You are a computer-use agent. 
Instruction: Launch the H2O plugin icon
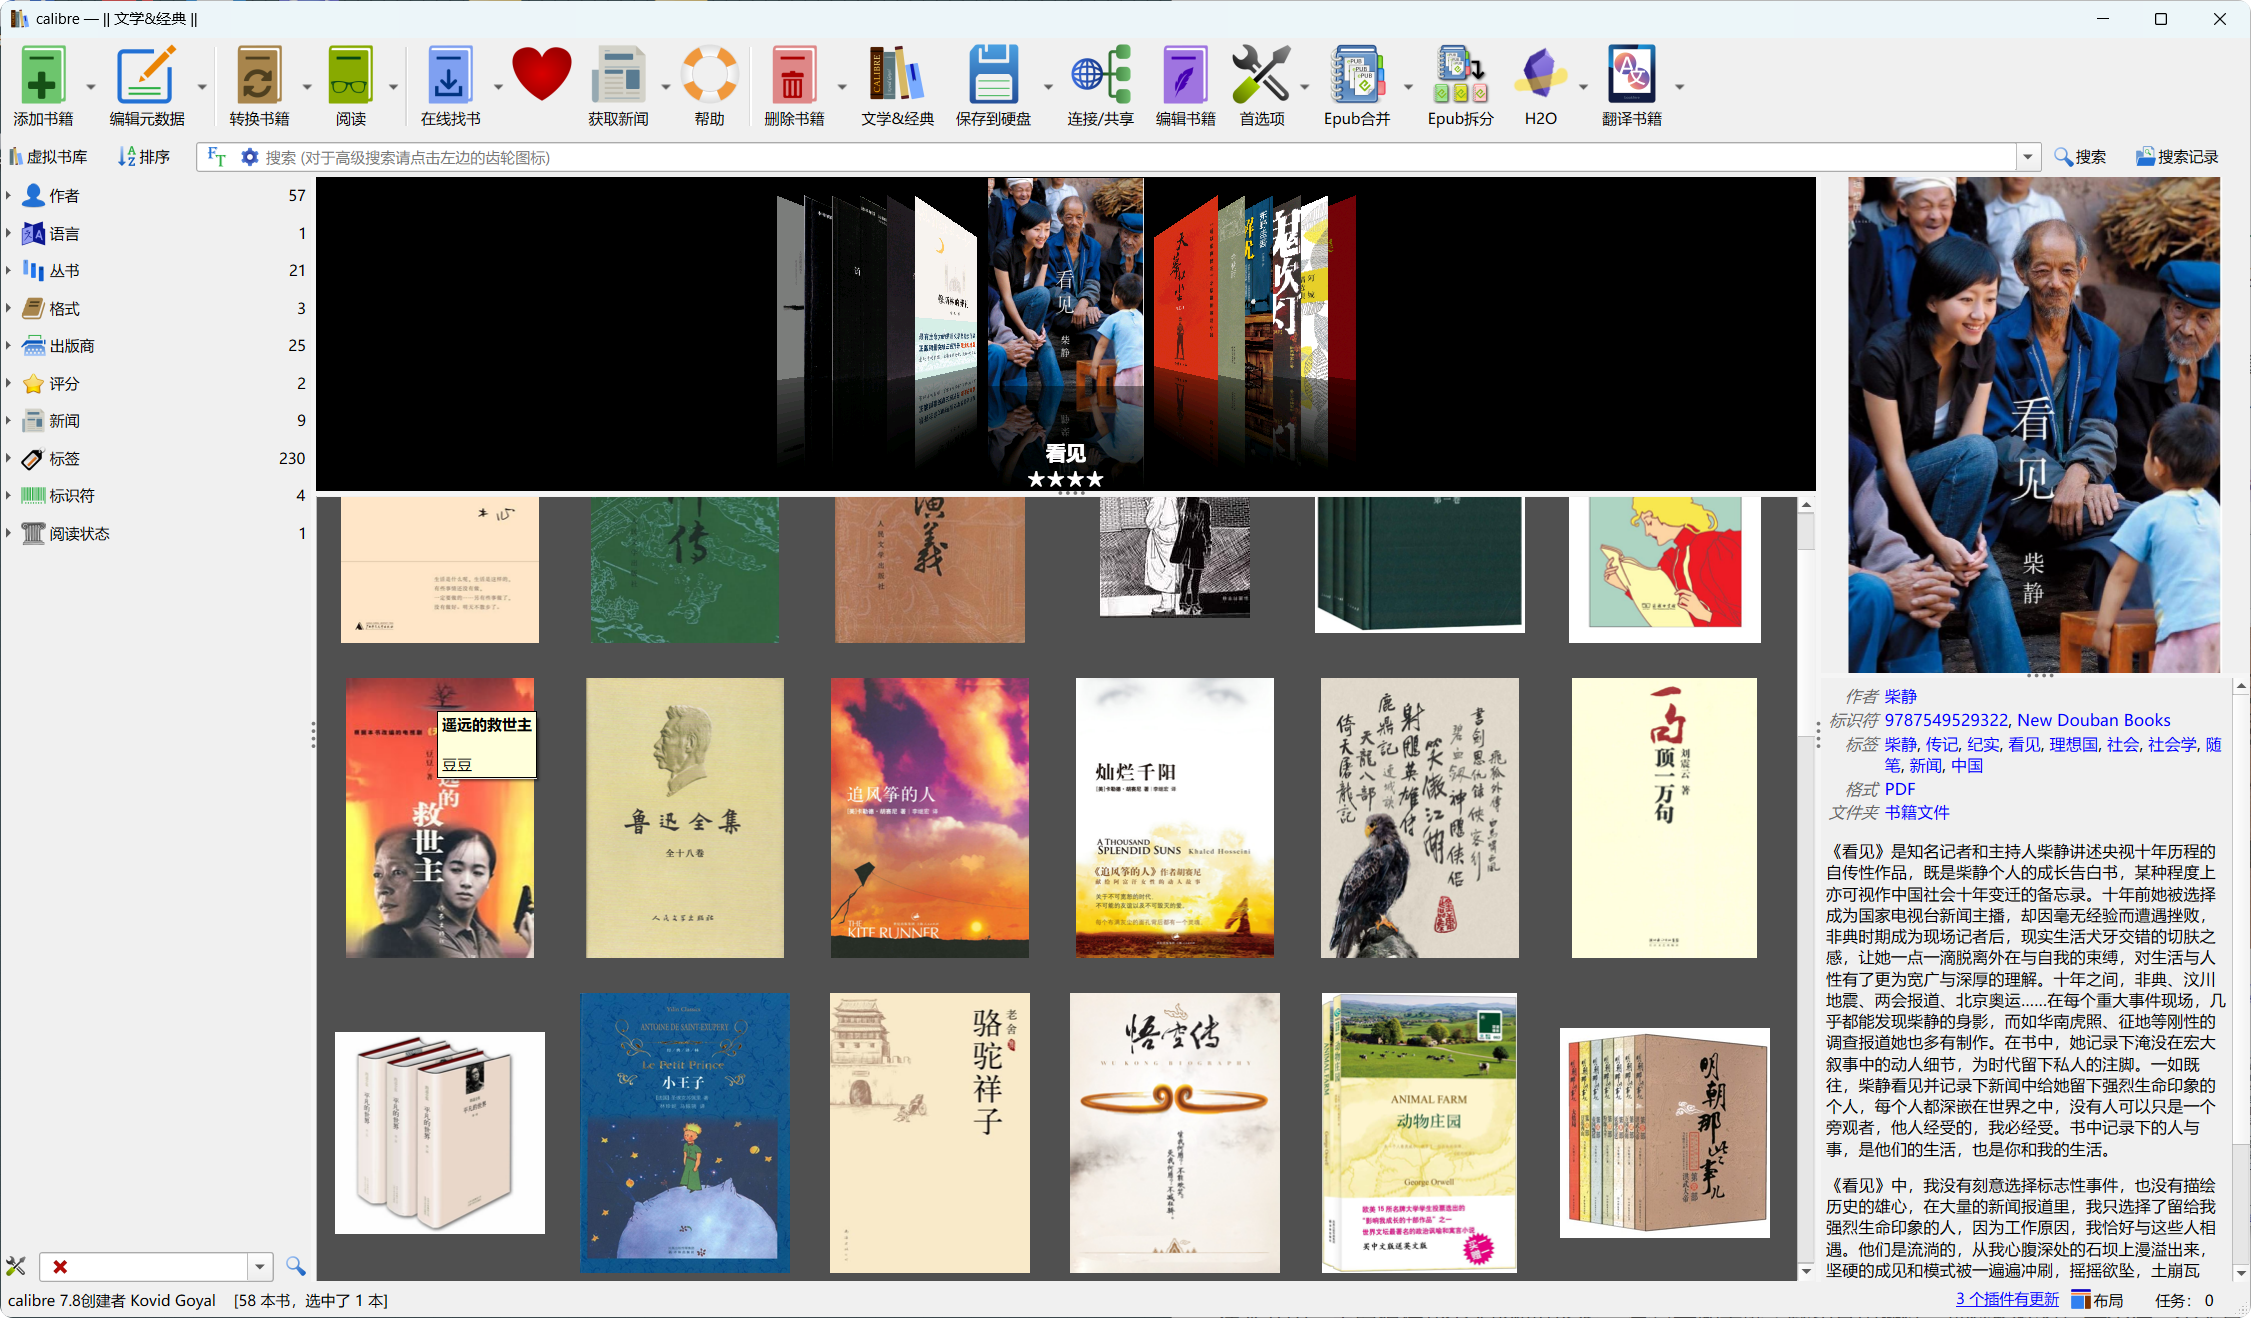(x=1540, y=75)
